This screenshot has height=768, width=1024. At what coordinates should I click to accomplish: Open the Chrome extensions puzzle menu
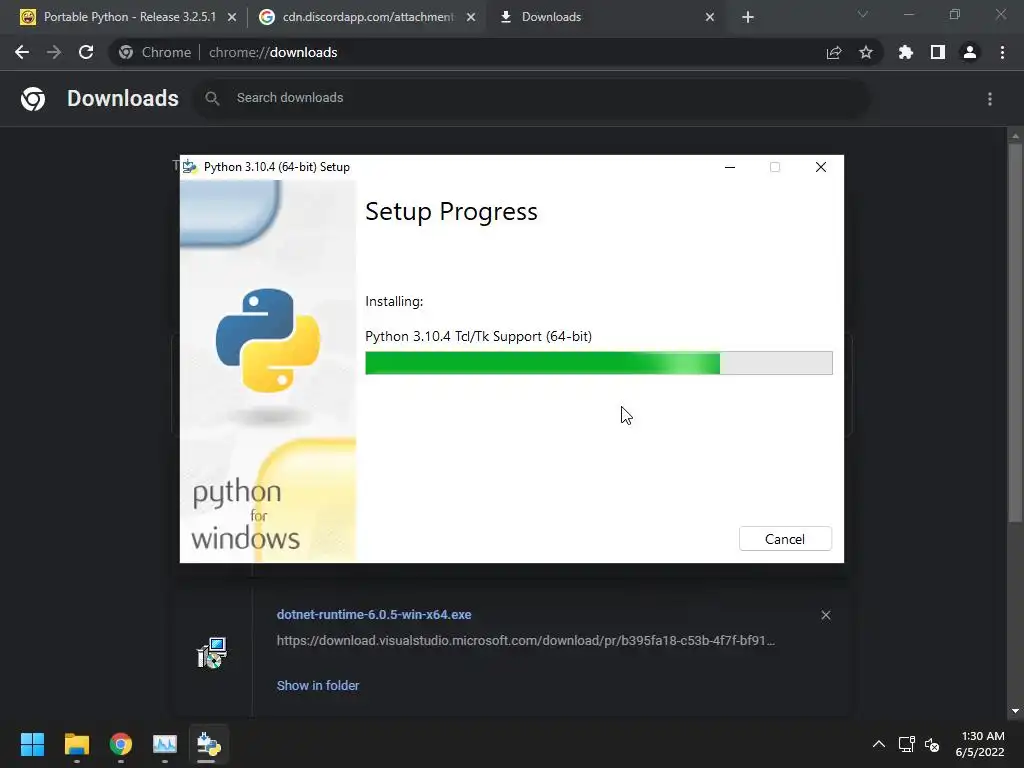coord(906,52)
